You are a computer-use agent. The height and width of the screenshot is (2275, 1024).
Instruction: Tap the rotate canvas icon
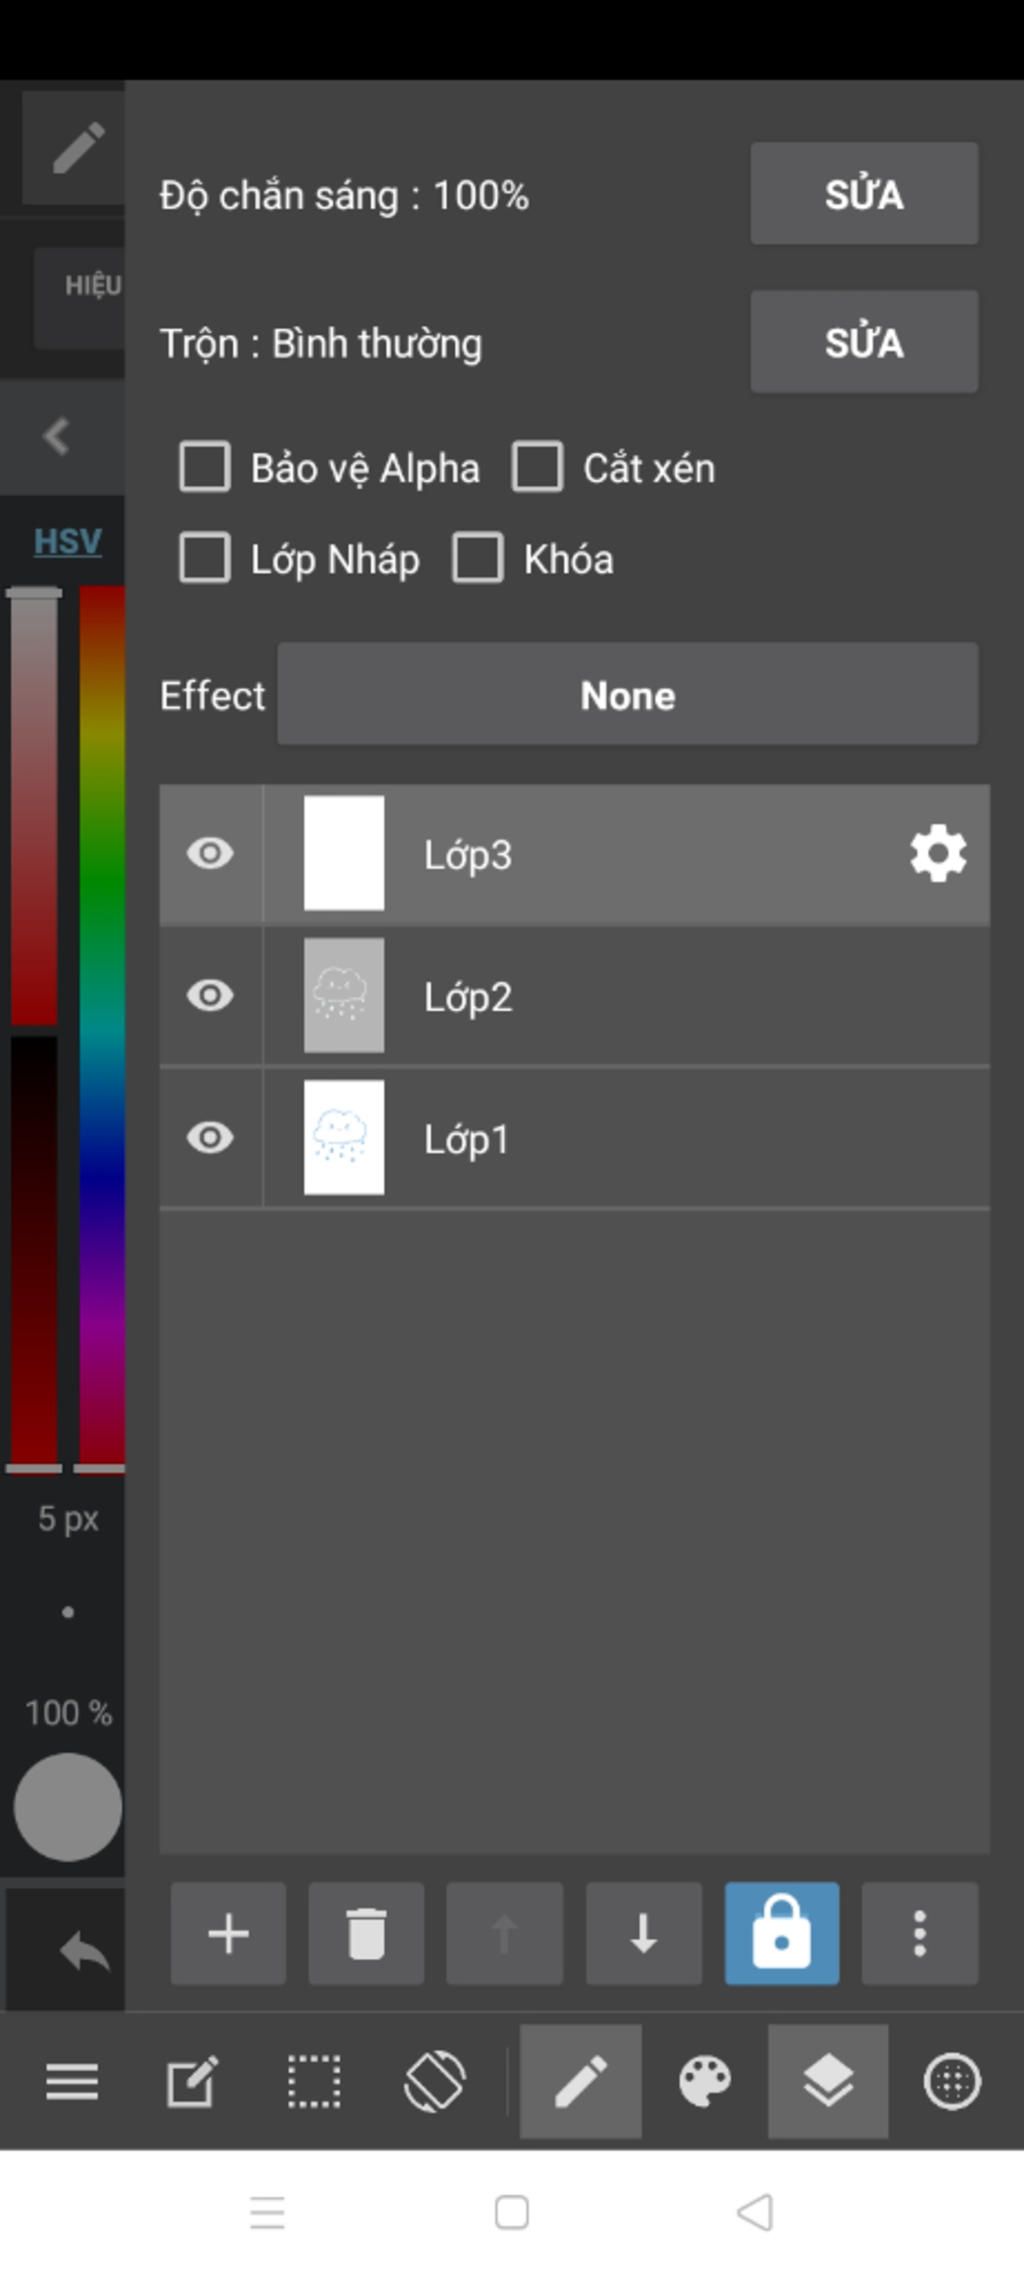(x=434, y=2081)
